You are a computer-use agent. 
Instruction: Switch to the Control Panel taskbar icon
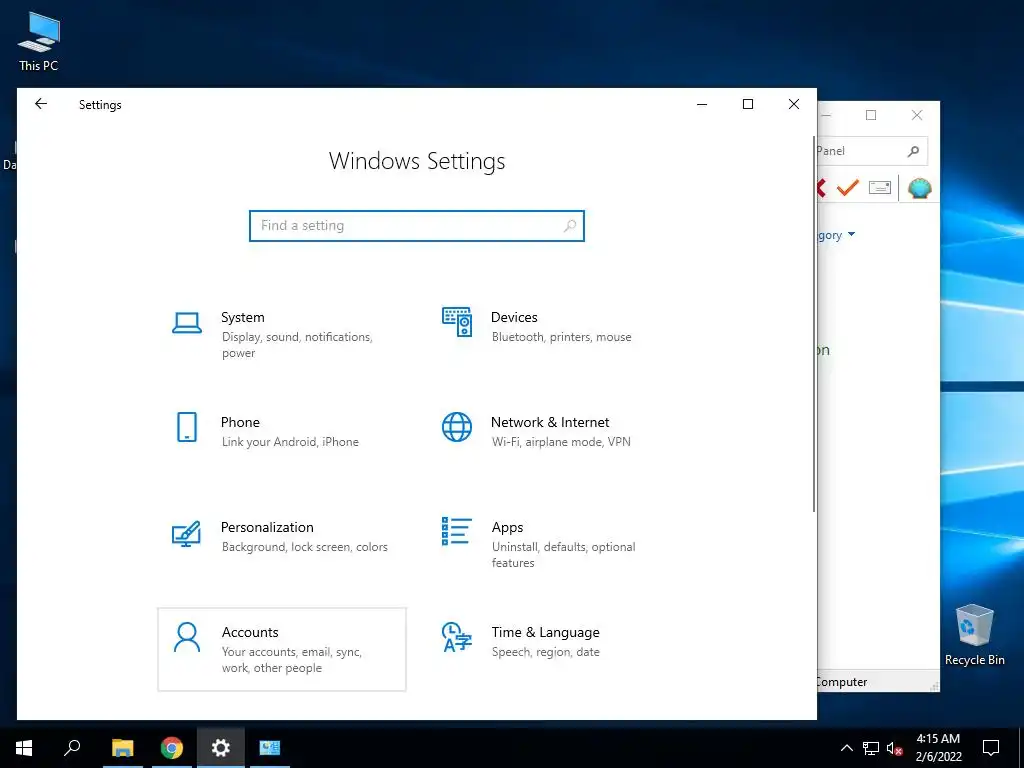click(270, 748)
